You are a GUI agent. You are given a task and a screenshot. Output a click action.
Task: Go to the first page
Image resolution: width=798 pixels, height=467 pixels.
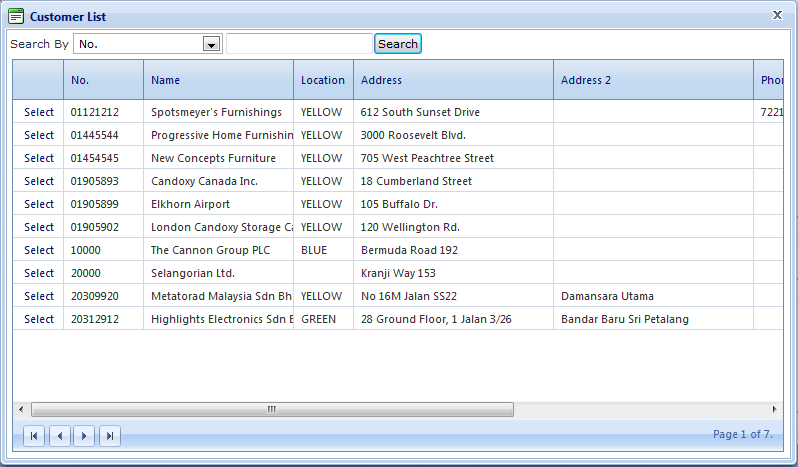34,436
